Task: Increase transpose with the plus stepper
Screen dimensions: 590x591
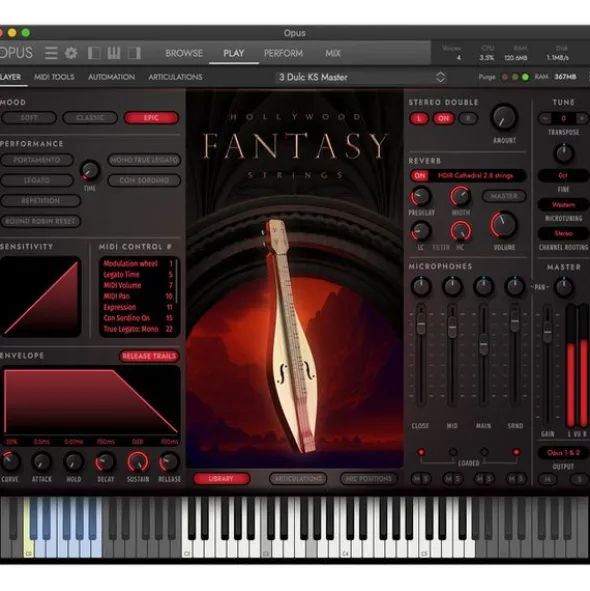Action: click(582, 118)
